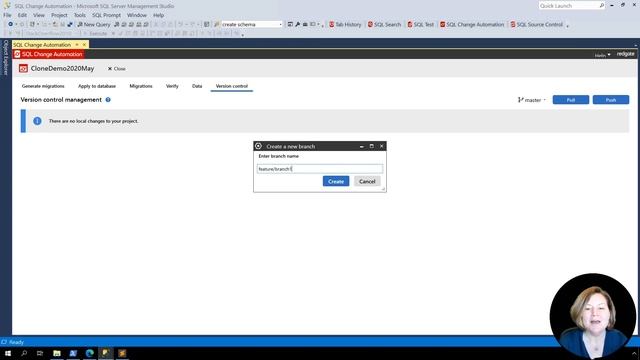Click the Ready status bar text
The width and height of the screenshot is (640, 360).
tap(16, 342)
